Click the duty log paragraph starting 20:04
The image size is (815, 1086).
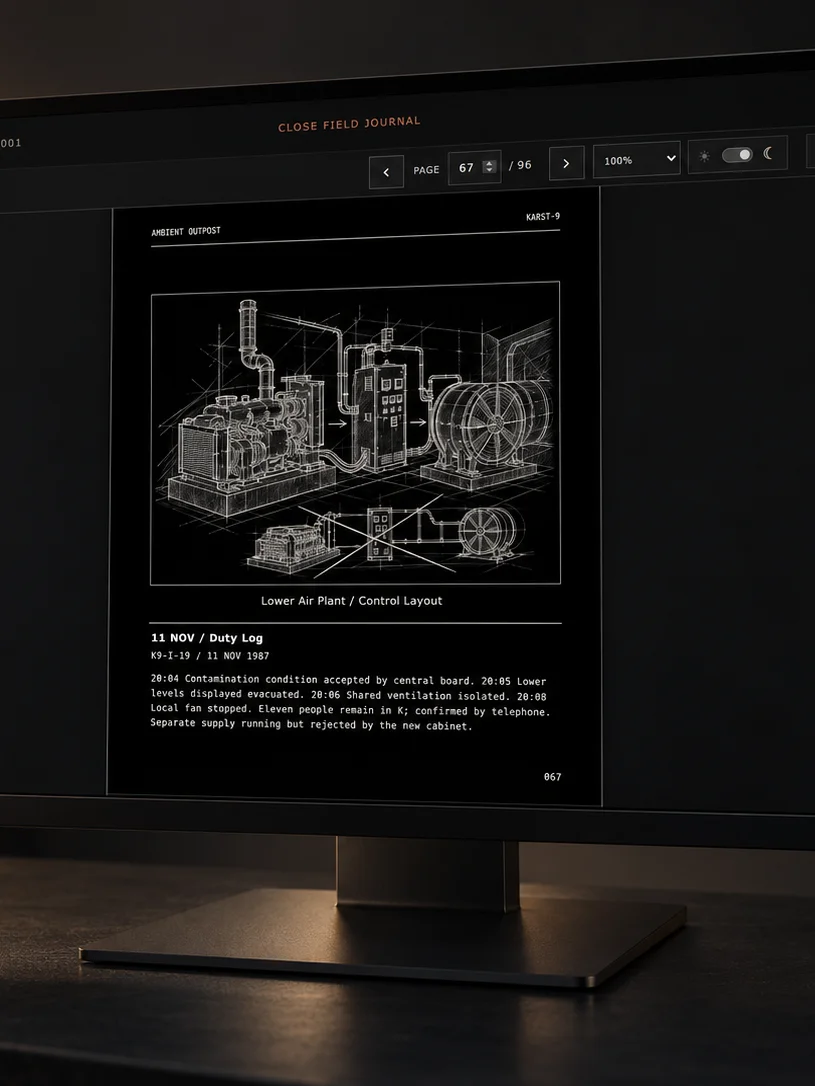[350, 702]
